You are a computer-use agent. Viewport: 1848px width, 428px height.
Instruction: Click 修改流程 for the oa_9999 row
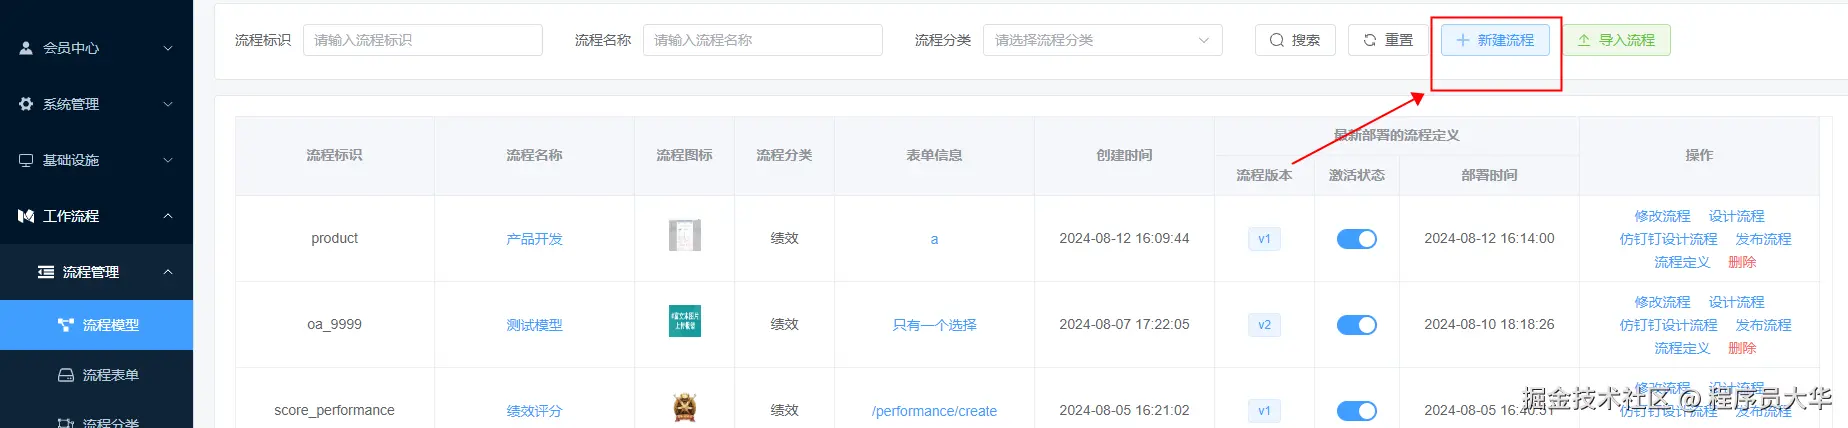point(1662,302)
